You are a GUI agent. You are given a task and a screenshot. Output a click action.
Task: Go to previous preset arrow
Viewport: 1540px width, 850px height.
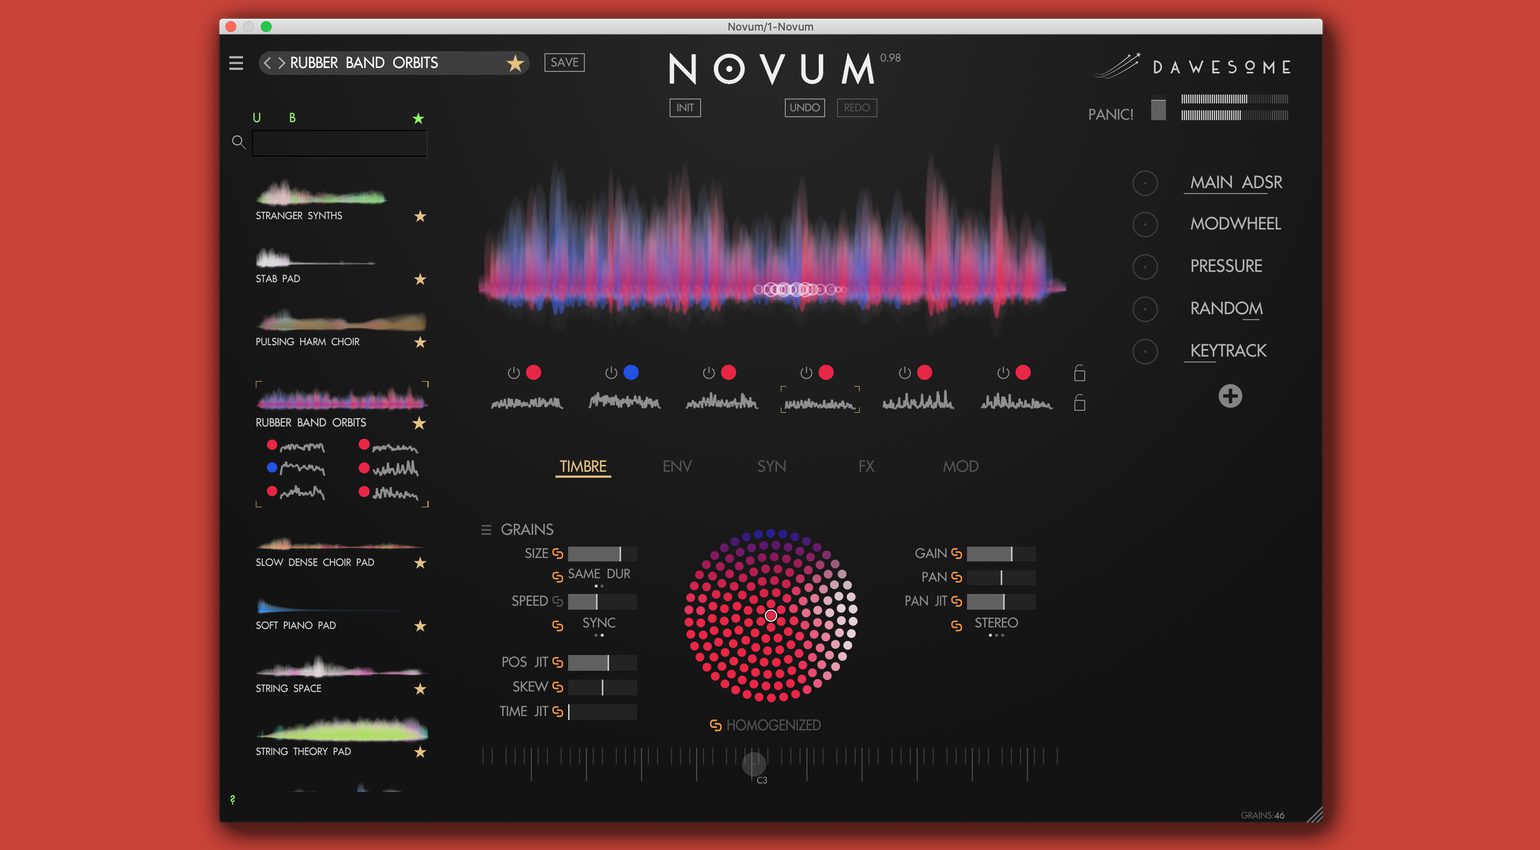click(x=267, y=63)
